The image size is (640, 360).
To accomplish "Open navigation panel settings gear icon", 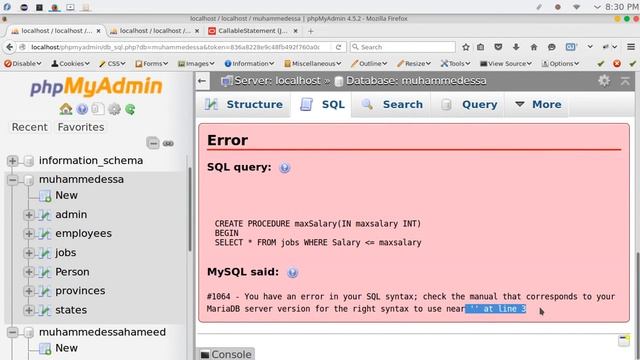I will 114,109.
